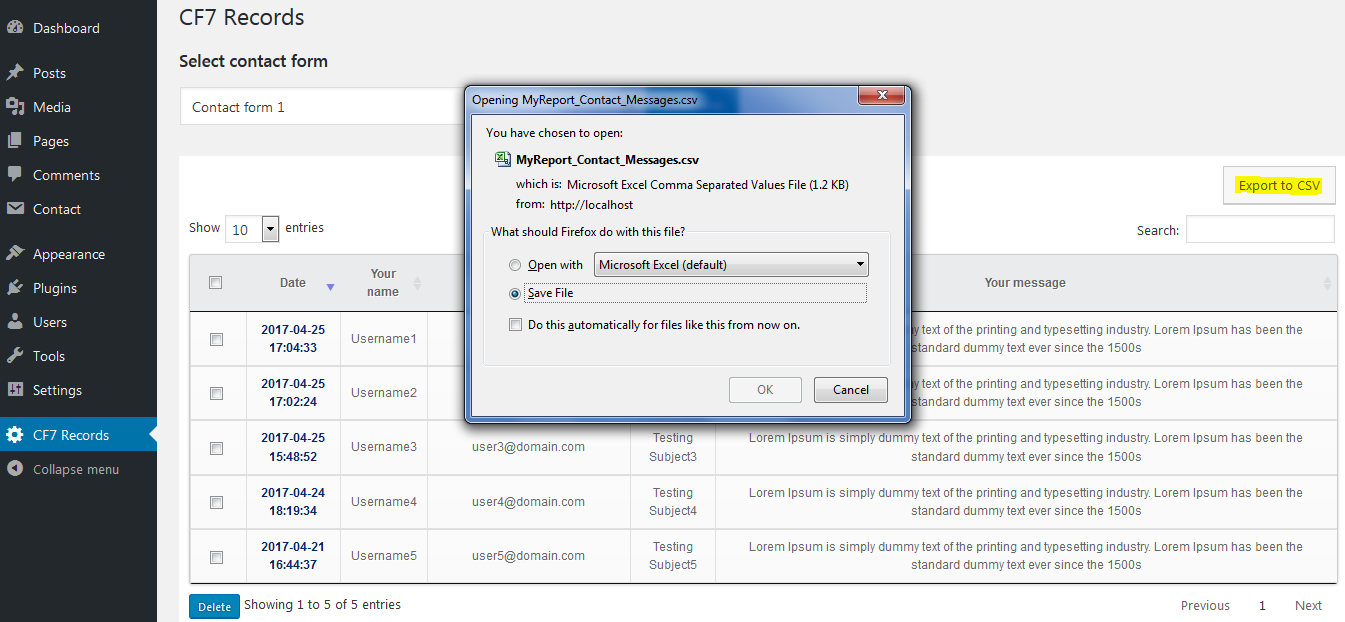Click the MyReport_Contact_Messages.csv file name
The height and width of the screenshot is (622, 1345).
(607, 159)
